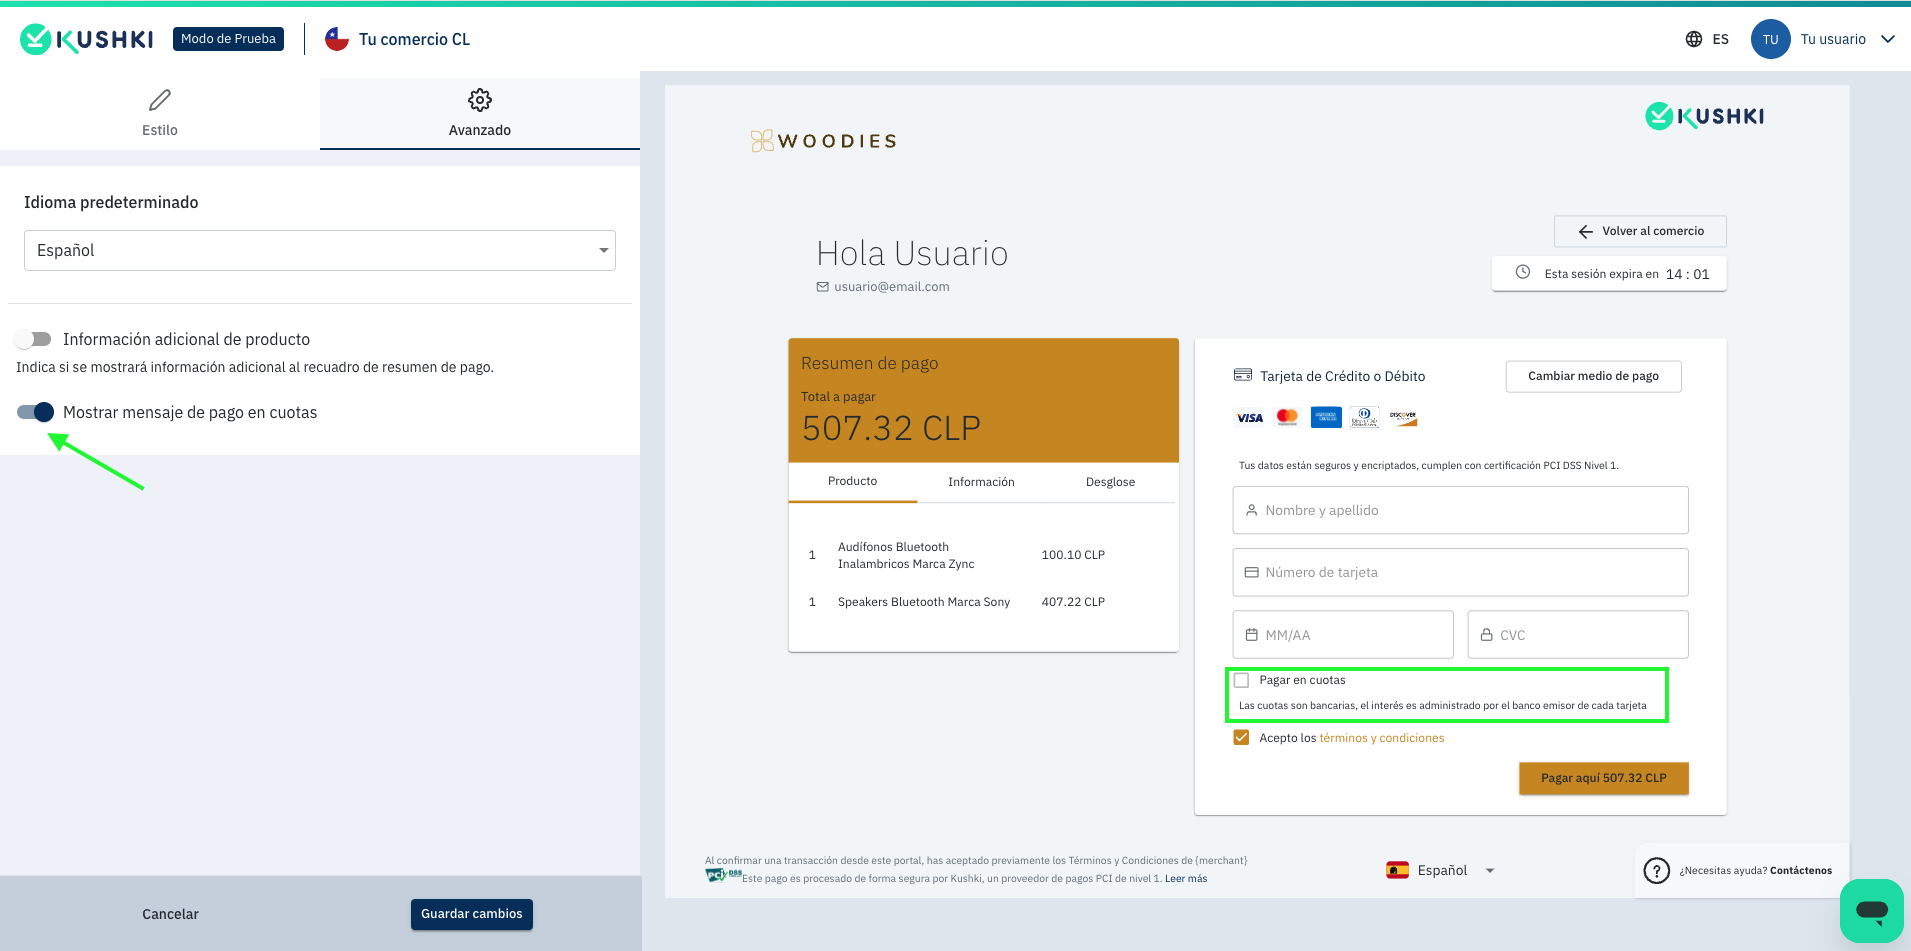Select the Información tab
The image size is (1911, 951).
[x=981, y=482]
